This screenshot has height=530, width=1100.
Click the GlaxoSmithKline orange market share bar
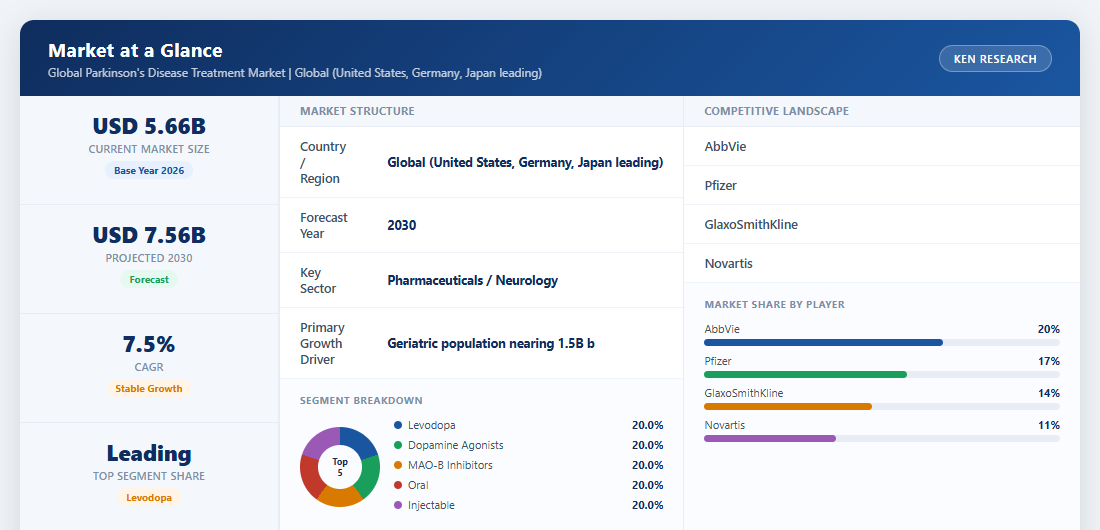coord(788,406)
